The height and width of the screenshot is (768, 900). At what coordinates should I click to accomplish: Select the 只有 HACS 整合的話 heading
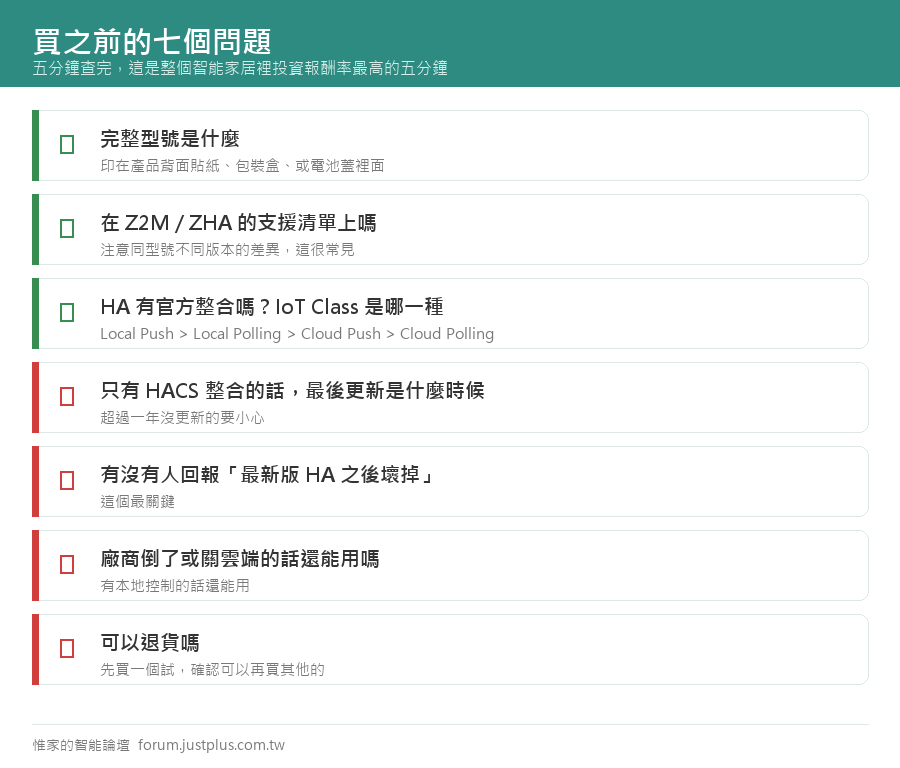[x=292, y=390]
